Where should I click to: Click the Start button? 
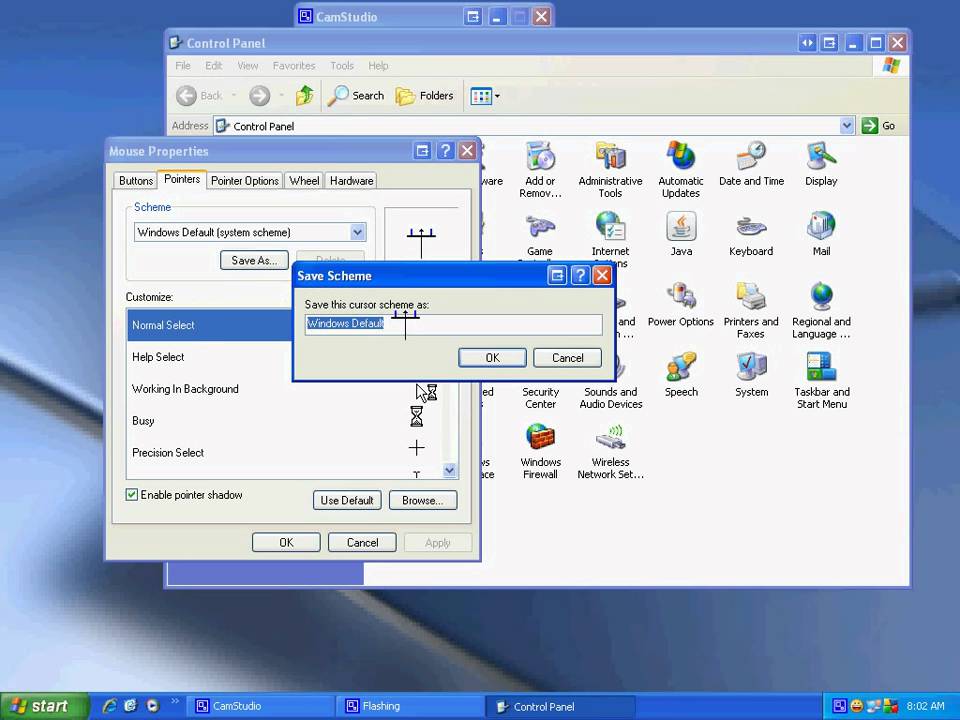click(44, 706)
